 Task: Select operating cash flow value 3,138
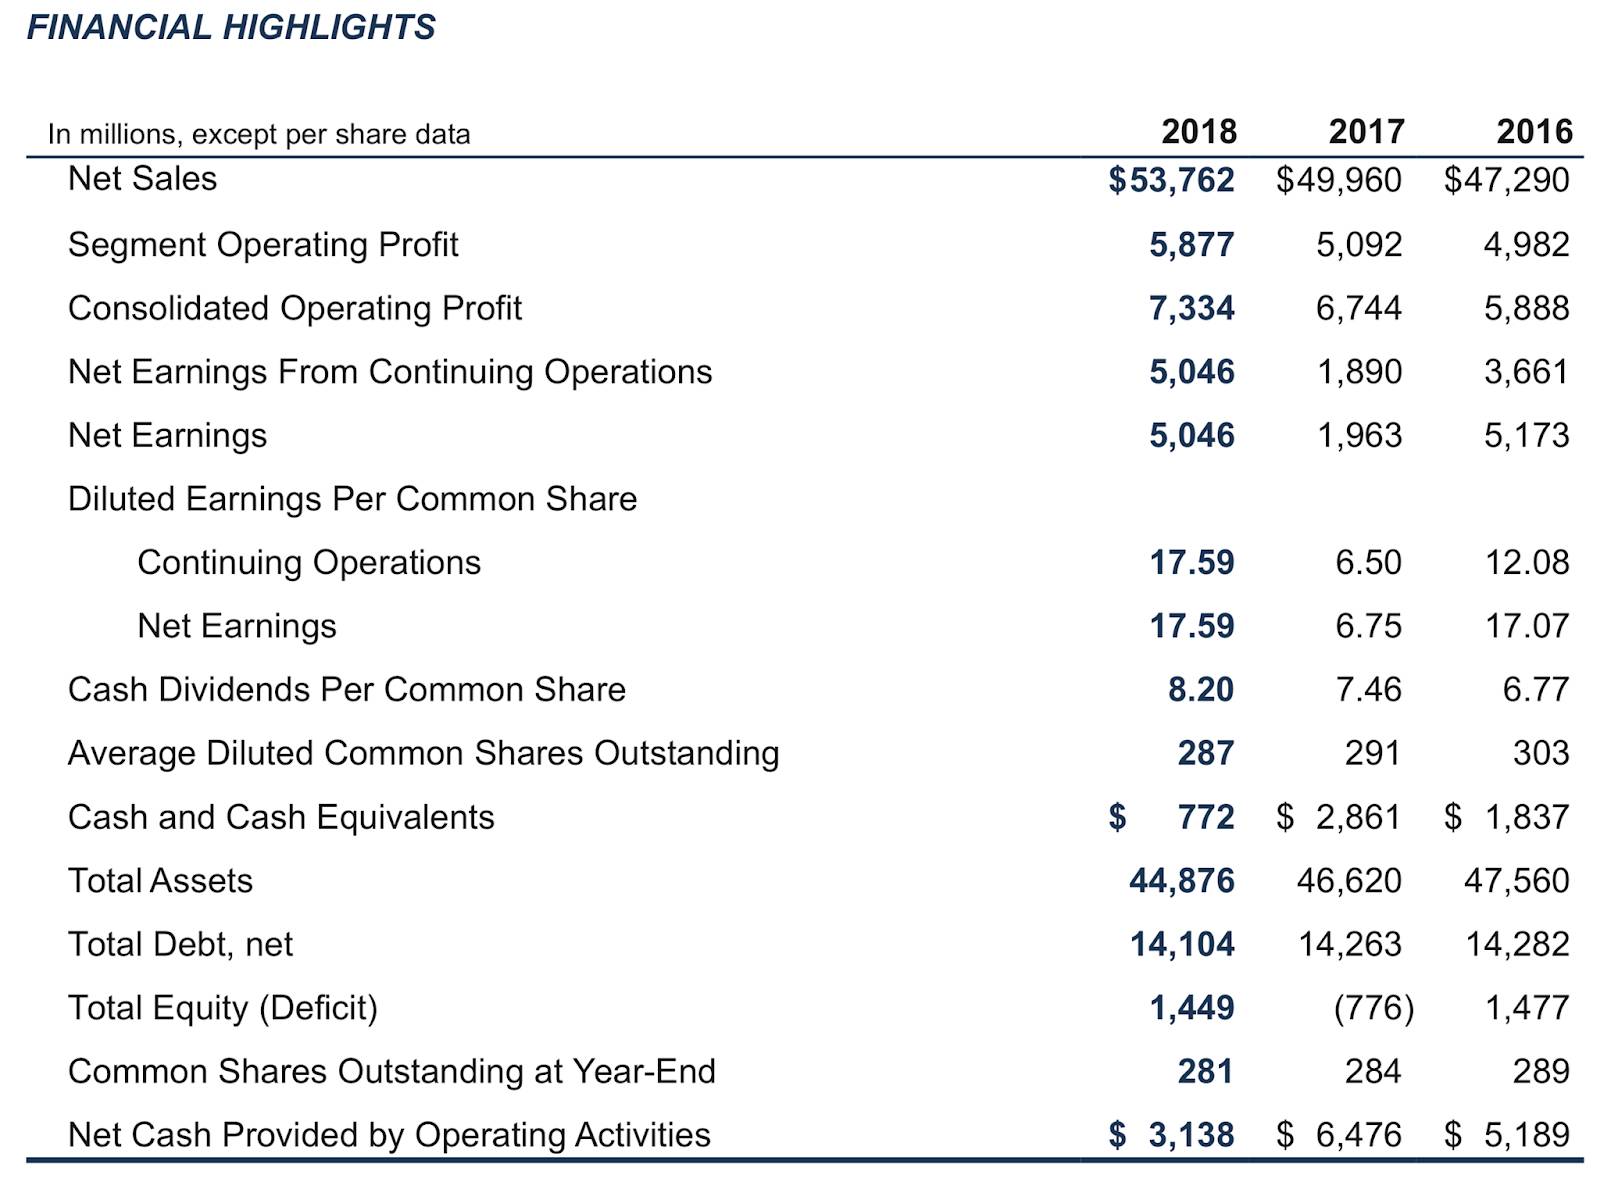pyautogui.click(x=1192, y=1136)
